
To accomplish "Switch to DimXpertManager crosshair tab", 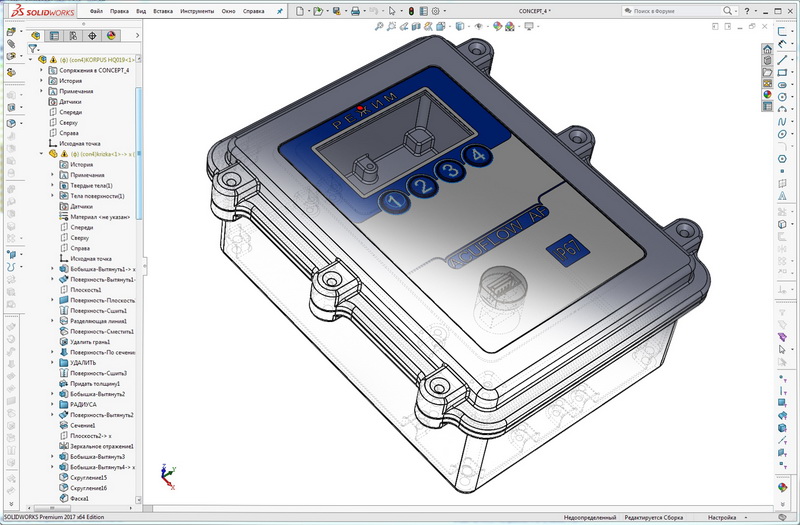I will [92, 35].
